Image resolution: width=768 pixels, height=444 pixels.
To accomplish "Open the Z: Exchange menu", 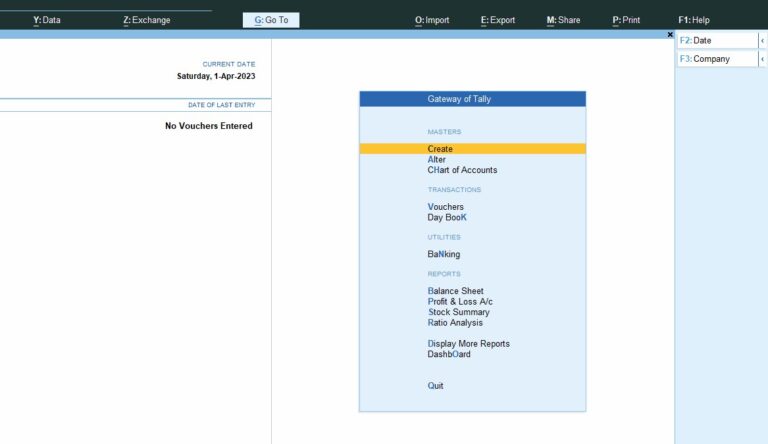I will [146, 20].
